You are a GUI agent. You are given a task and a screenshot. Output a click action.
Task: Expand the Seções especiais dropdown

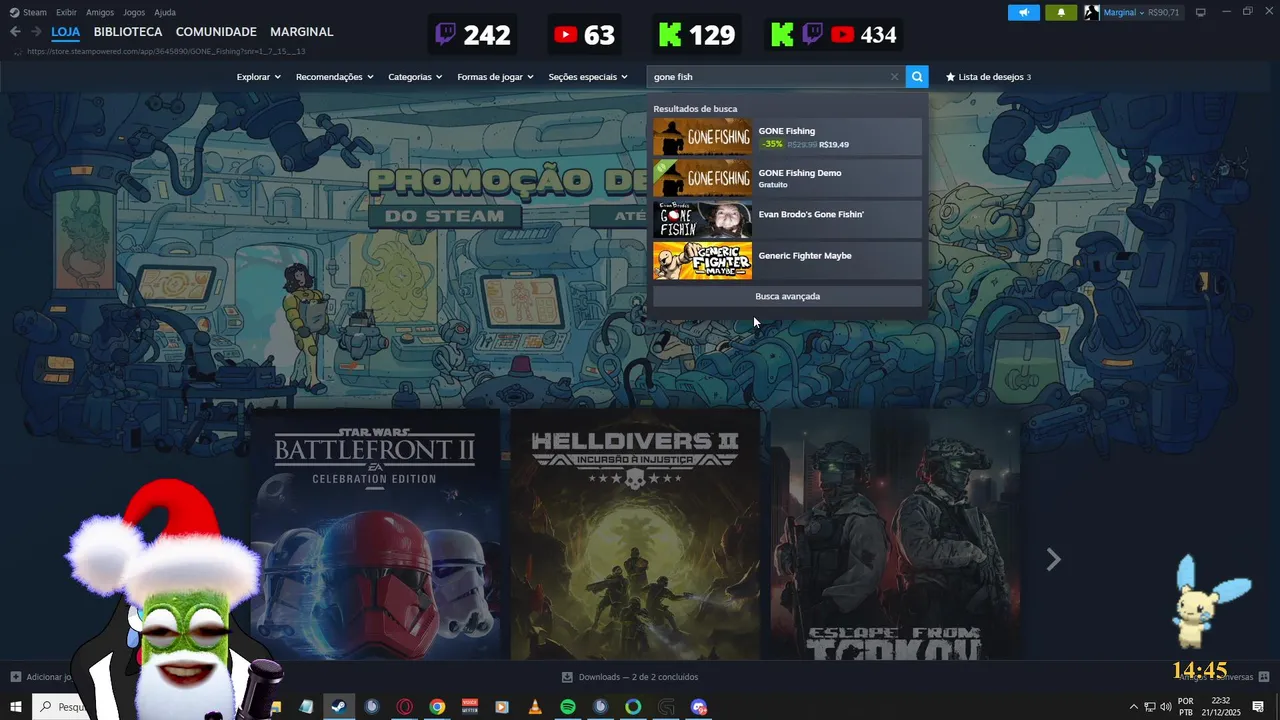coord(588,77)
